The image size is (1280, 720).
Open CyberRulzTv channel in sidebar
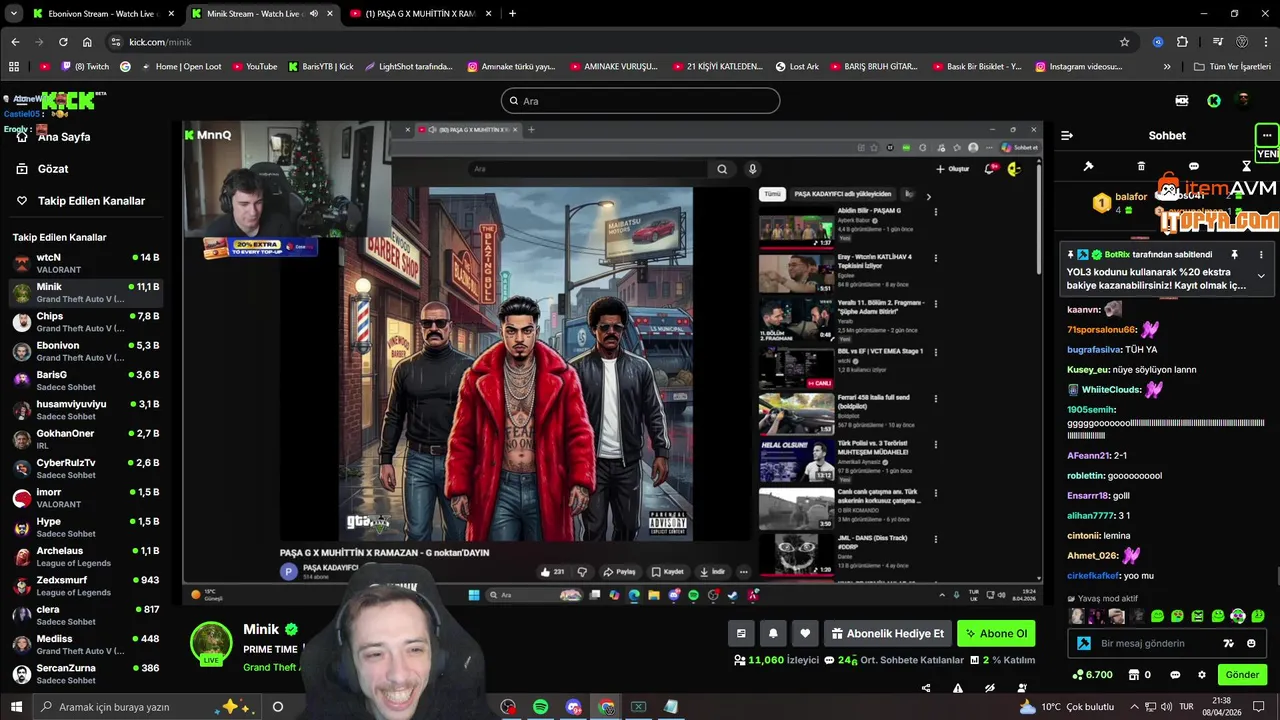tap(88, 468)
